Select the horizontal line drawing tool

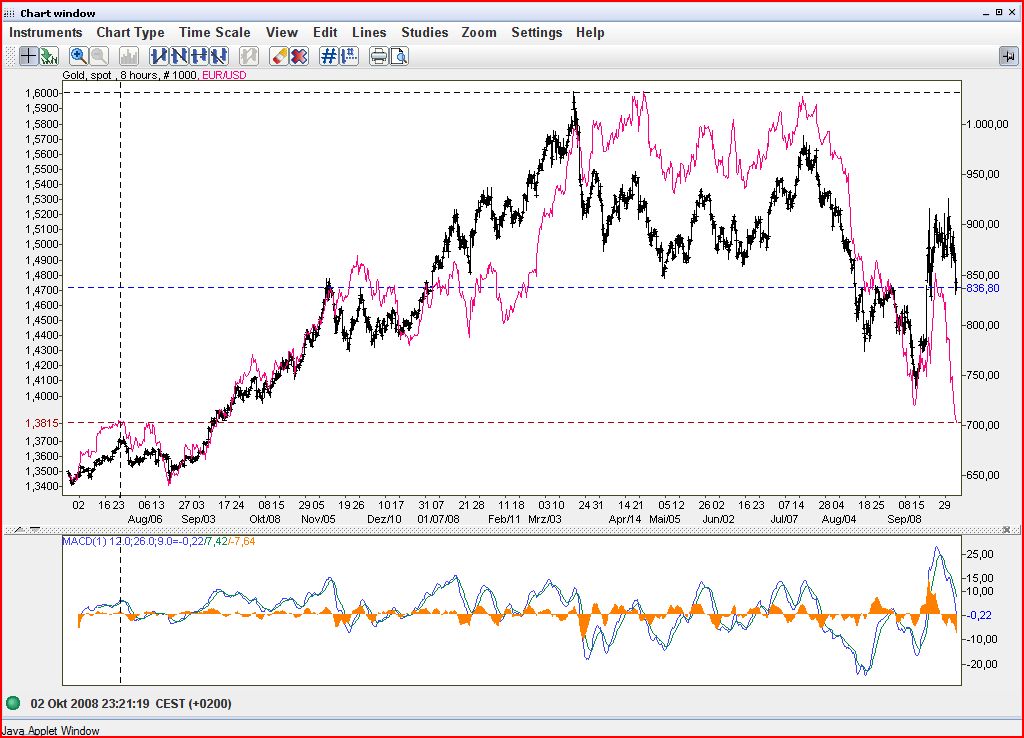(x=199, y=56)
